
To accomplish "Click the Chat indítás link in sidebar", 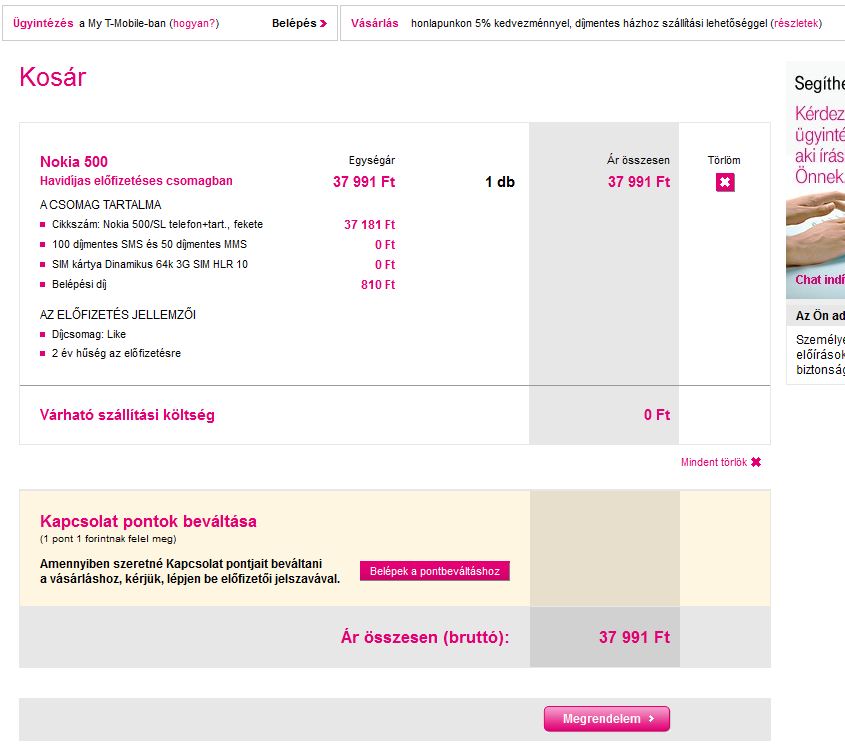I will tap(820, 279).
